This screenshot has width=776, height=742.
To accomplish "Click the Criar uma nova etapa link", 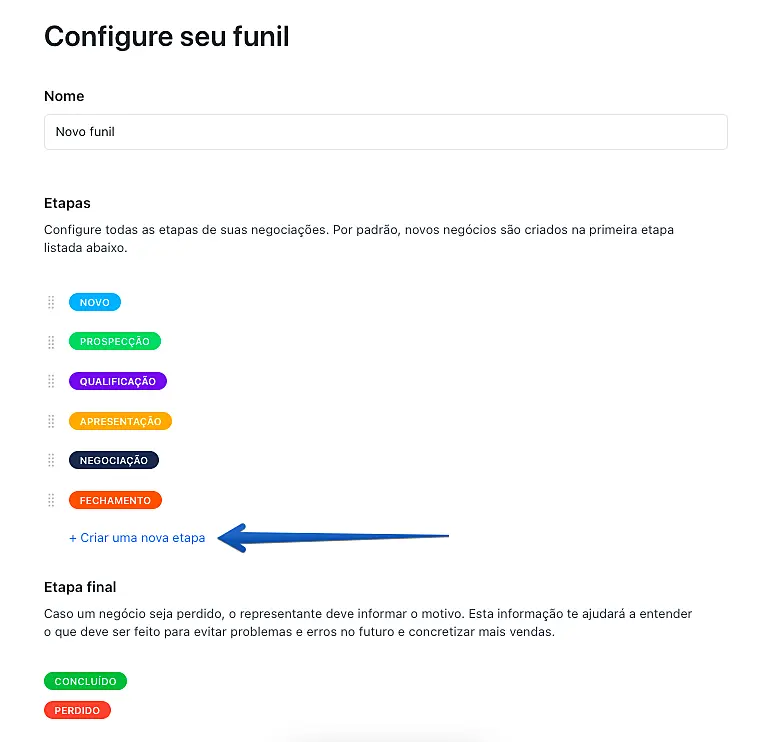I will point(137,538).
